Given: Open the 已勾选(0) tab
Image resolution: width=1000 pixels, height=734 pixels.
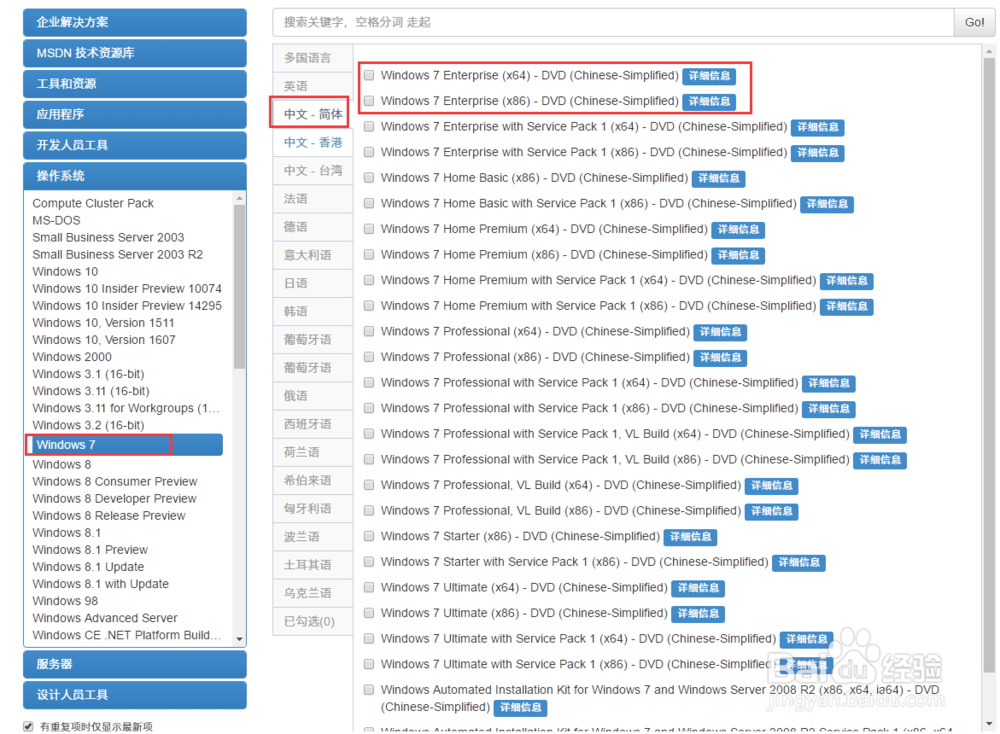Looking at the screenshot, I should pyautogui.click(x=312, y=621).
